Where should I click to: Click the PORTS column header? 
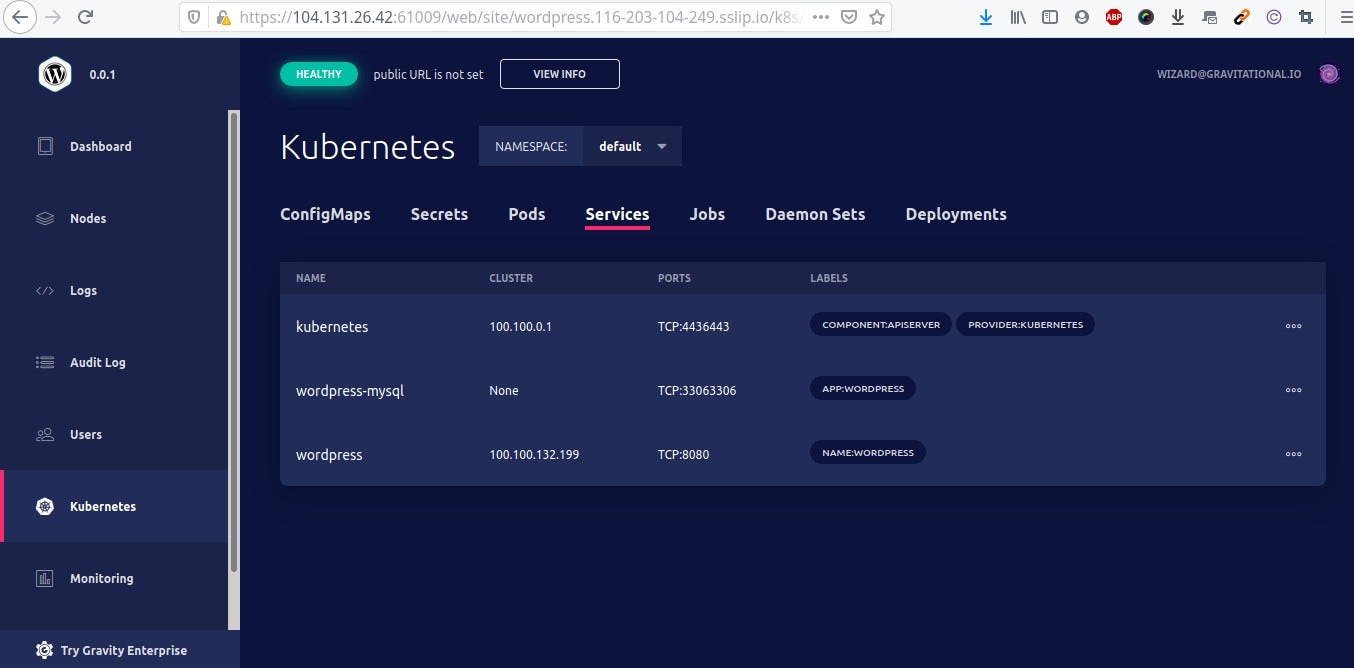[x=674, y=278]
